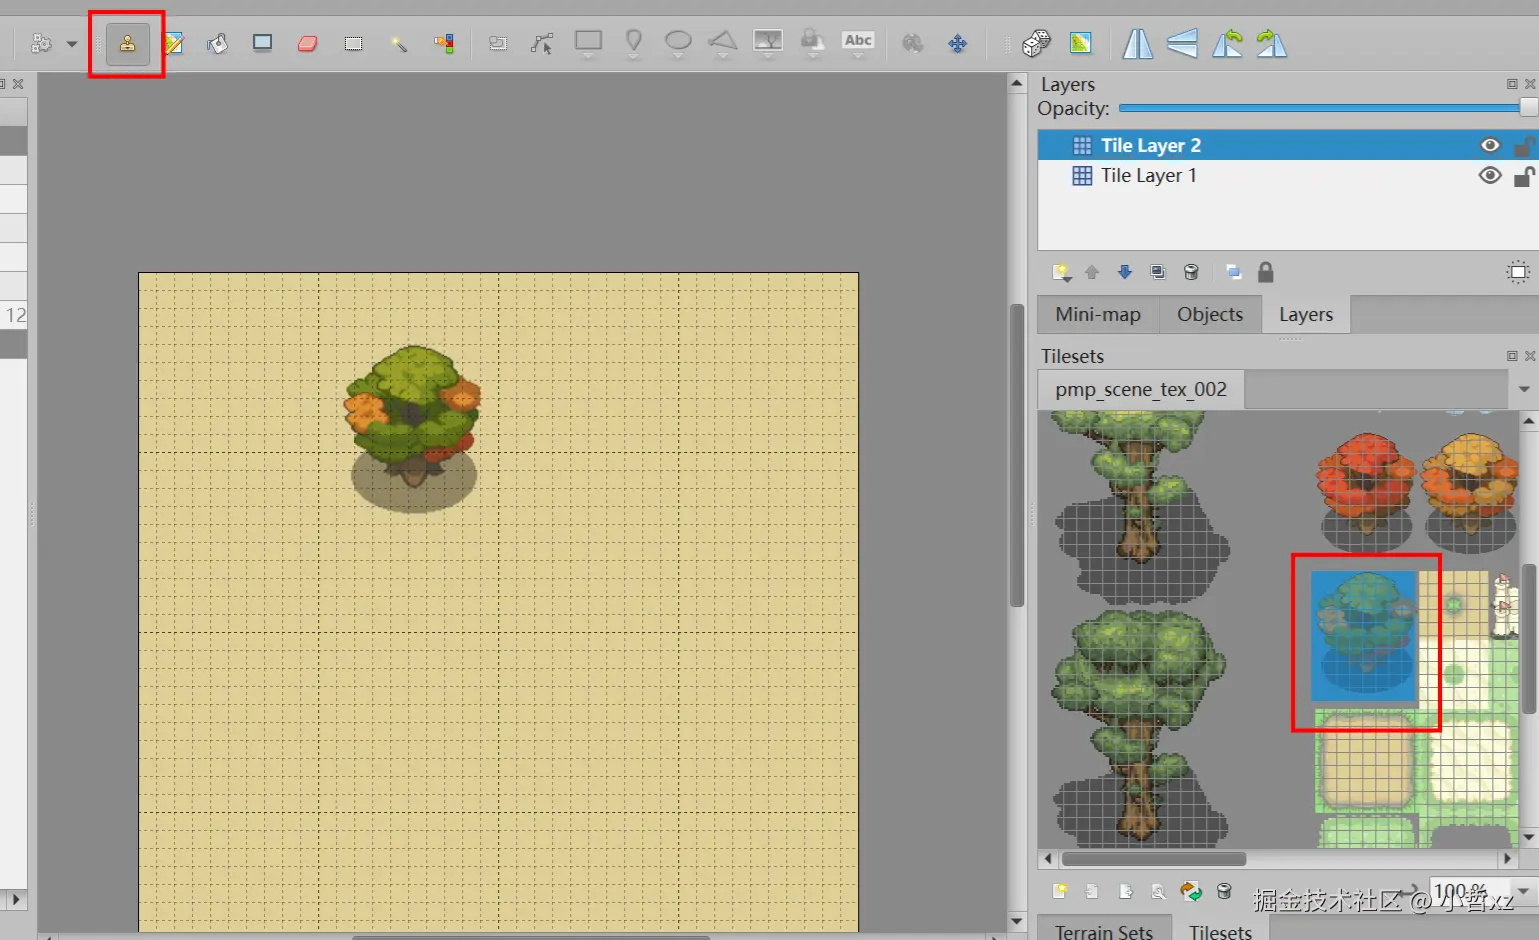Select the orange tree tile in tileset

(1469, 485)
